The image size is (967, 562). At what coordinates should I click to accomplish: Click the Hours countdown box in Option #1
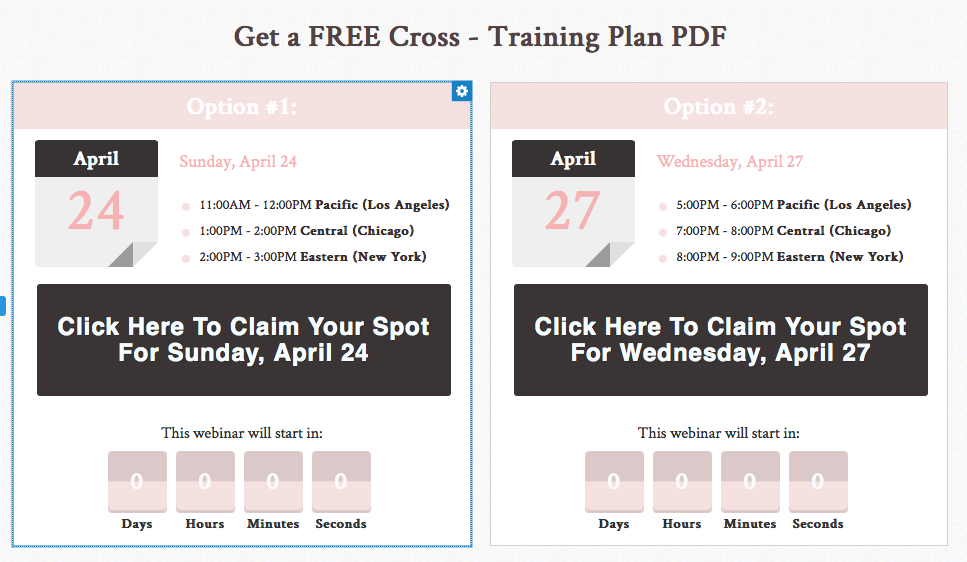205,482
